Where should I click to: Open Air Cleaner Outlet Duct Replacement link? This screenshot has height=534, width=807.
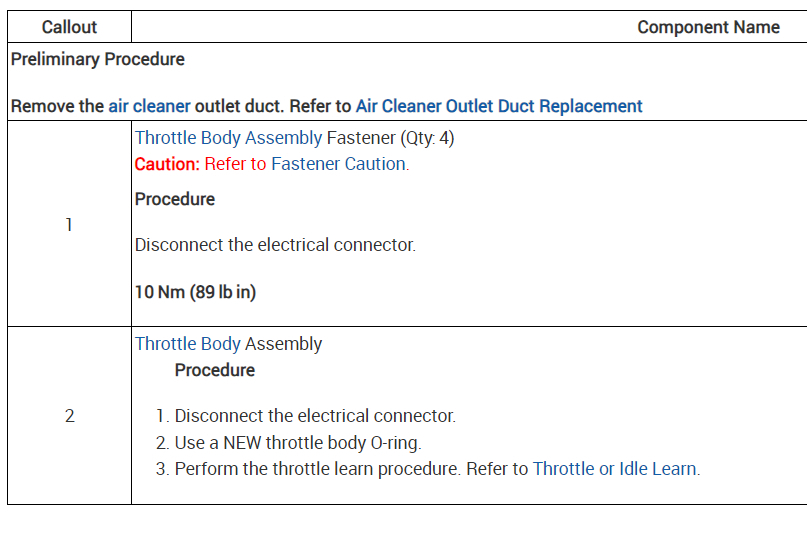(498, 106)
